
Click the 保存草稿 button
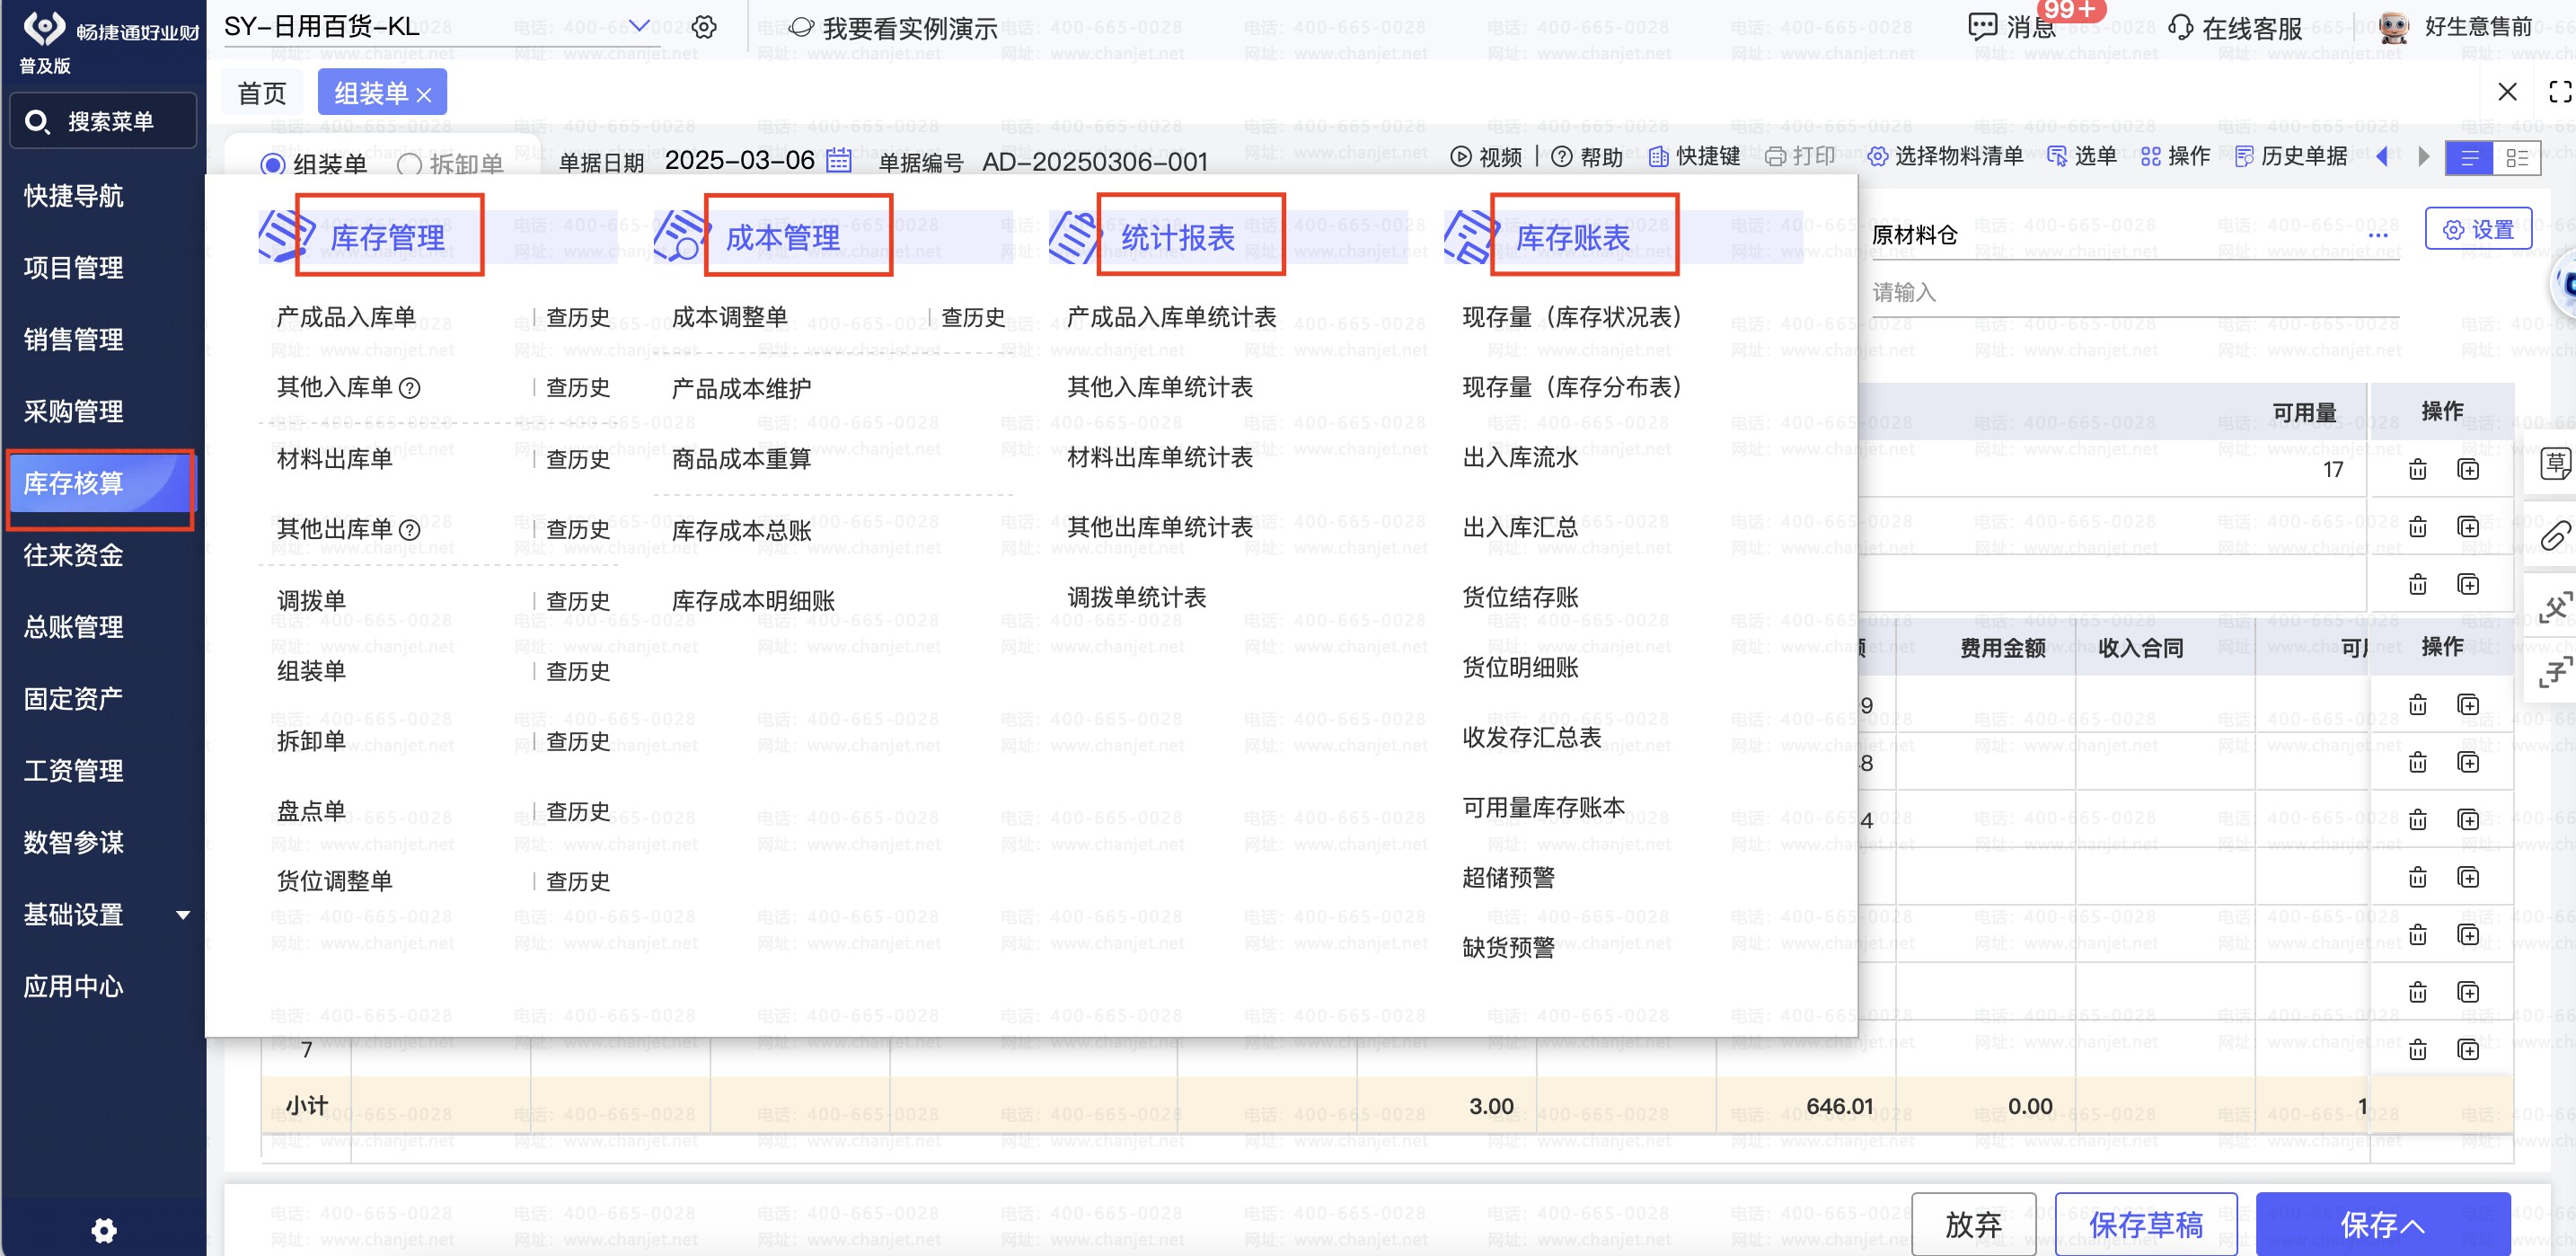[2145, 1224]
